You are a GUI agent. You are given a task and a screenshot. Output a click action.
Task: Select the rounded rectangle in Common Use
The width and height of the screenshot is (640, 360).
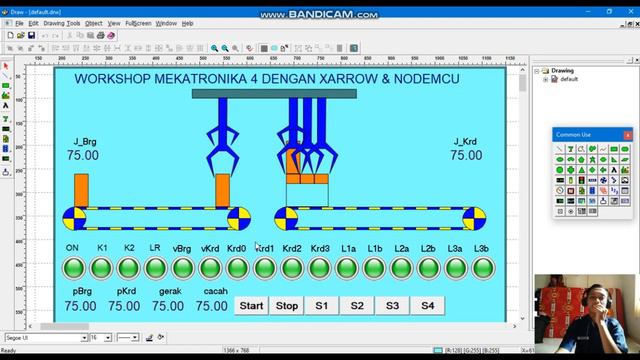coord(625,149)
